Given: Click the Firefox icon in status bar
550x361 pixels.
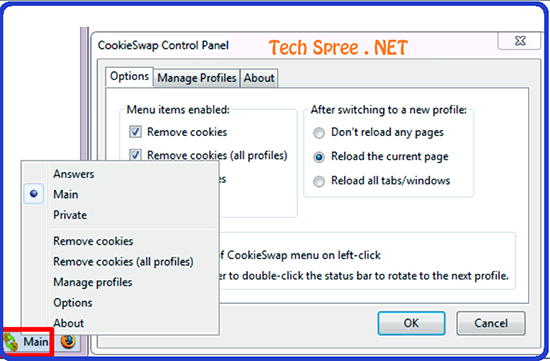Looking at the screenshot, I should click(x=68, y=341).
